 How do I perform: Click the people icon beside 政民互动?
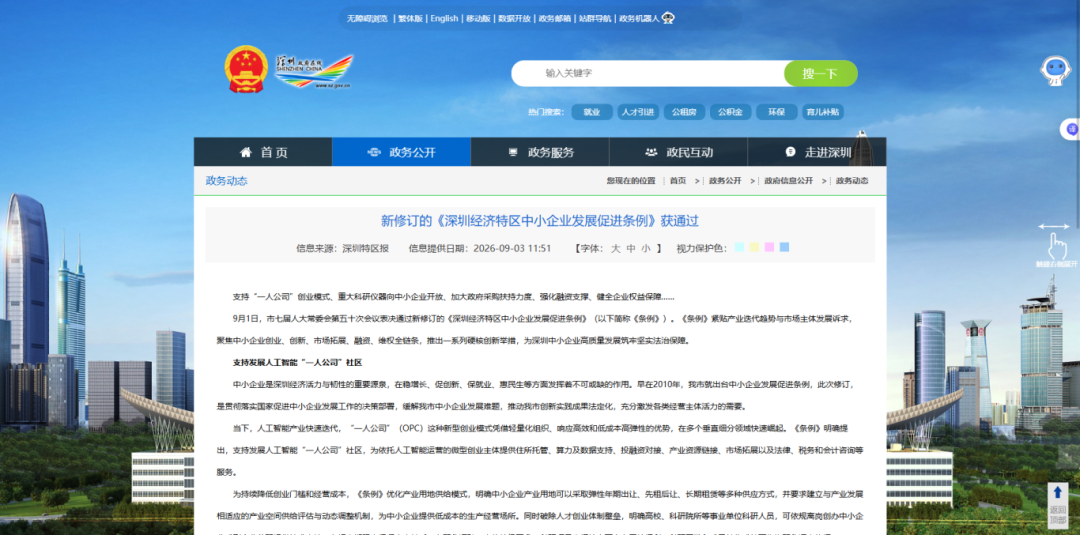coord(651,152)
